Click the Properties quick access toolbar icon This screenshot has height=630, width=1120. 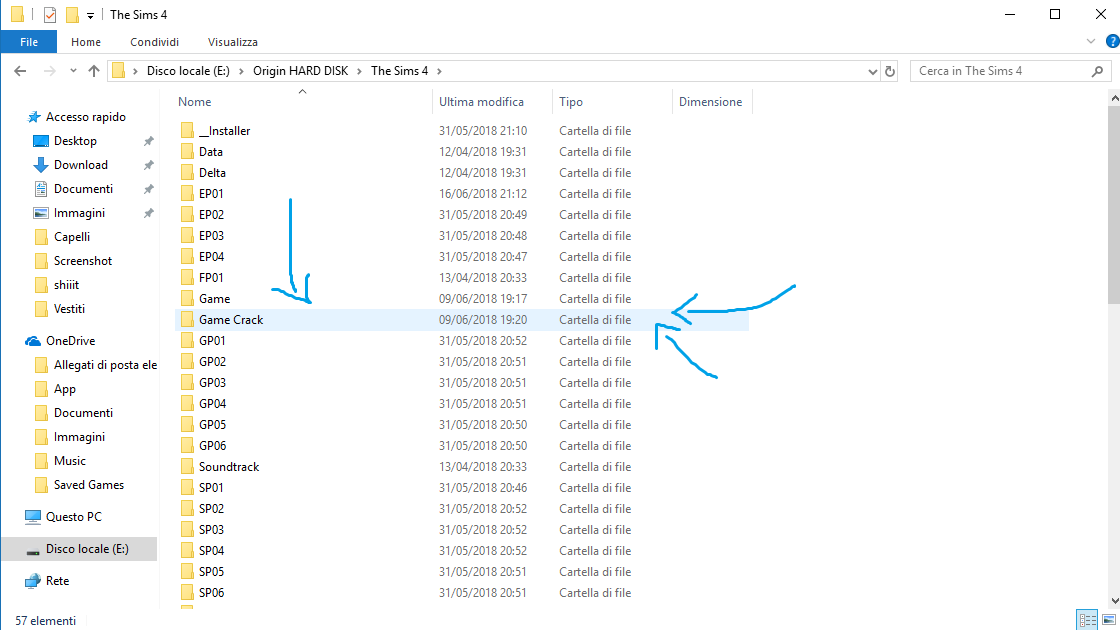(x=49, y=14)
